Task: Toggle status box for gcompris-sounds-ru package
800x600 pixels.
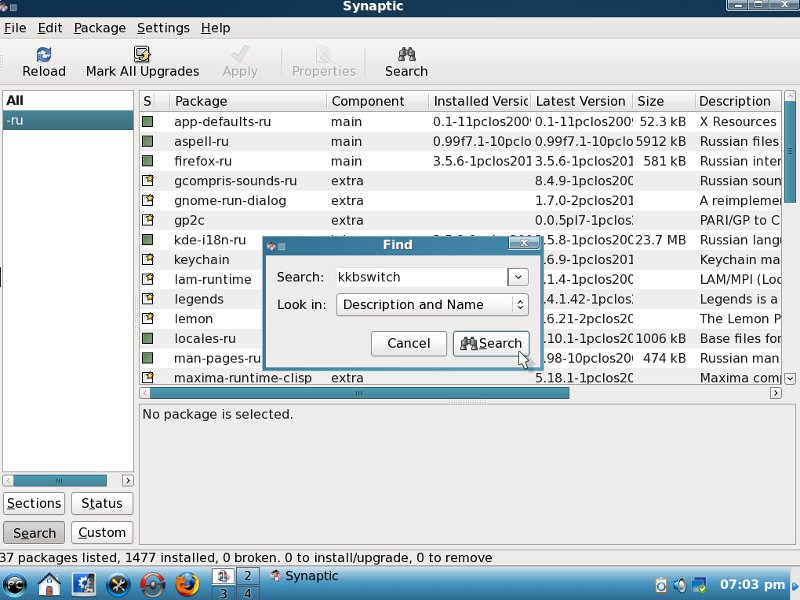Action: [x=148, y=181]
